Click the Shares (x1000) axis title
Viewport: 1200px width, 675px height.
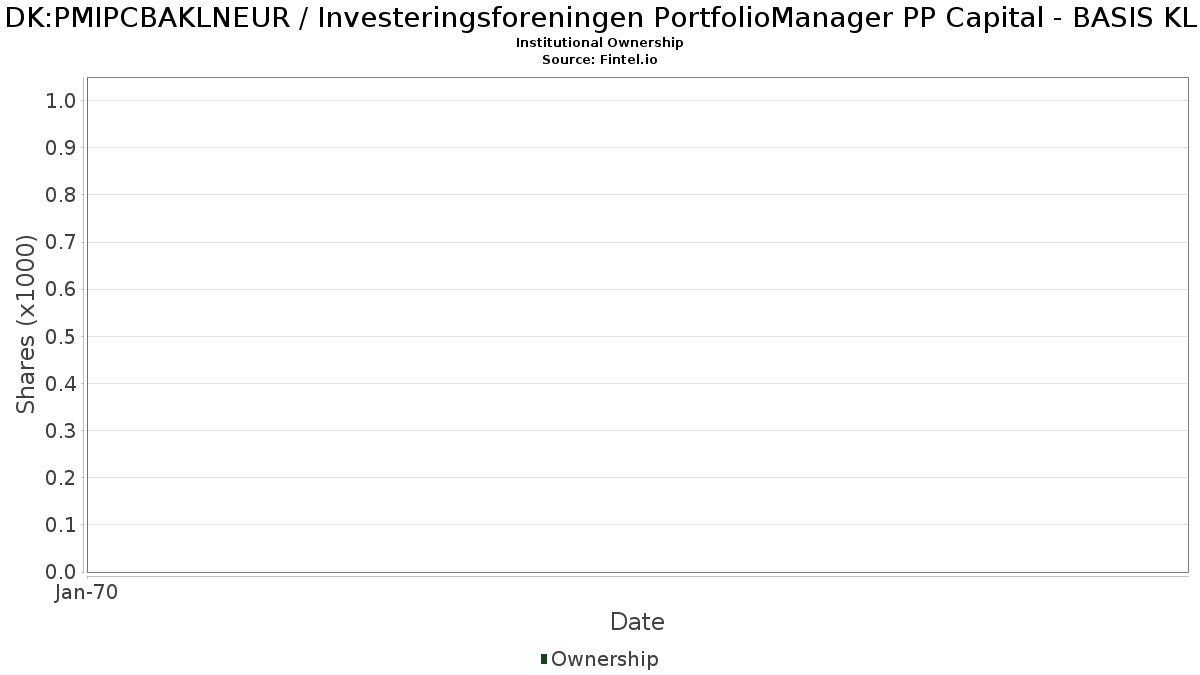click(x=27, y=324)
